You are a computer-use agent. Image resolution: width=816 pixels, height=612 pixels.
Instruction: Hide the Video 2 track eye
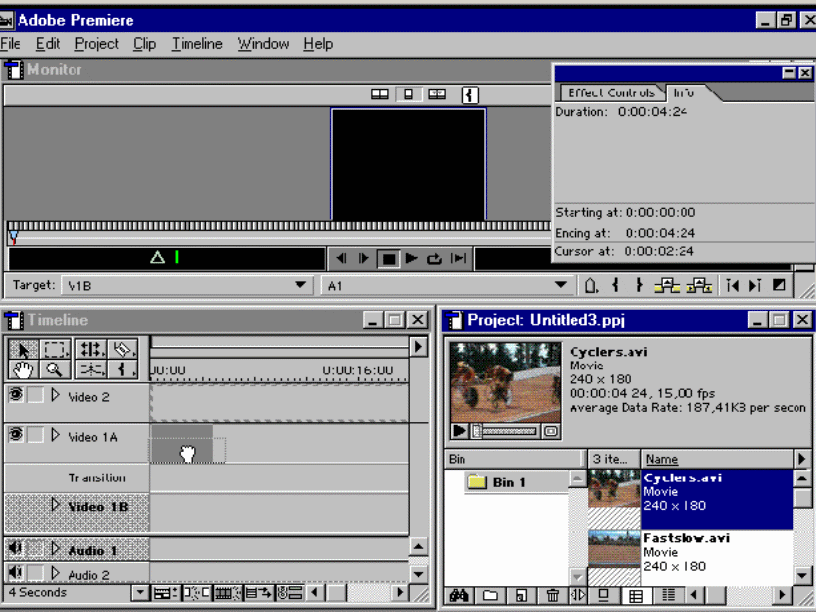(x=16, y=395)
